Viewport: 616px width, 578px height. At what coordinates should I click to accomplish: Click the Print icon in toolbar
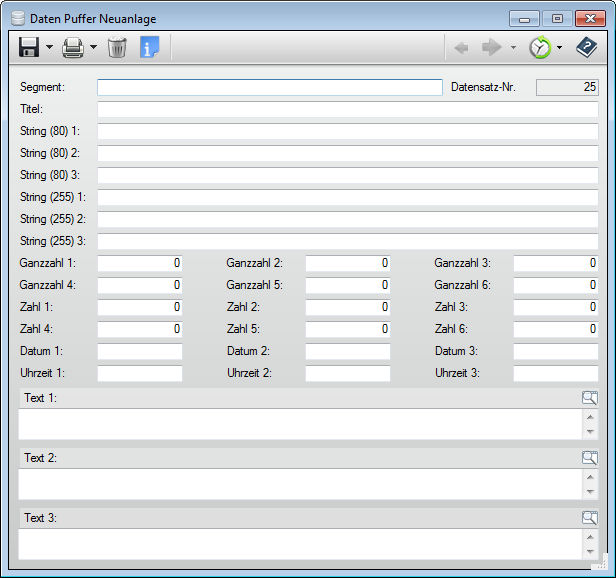coord(73,47)
